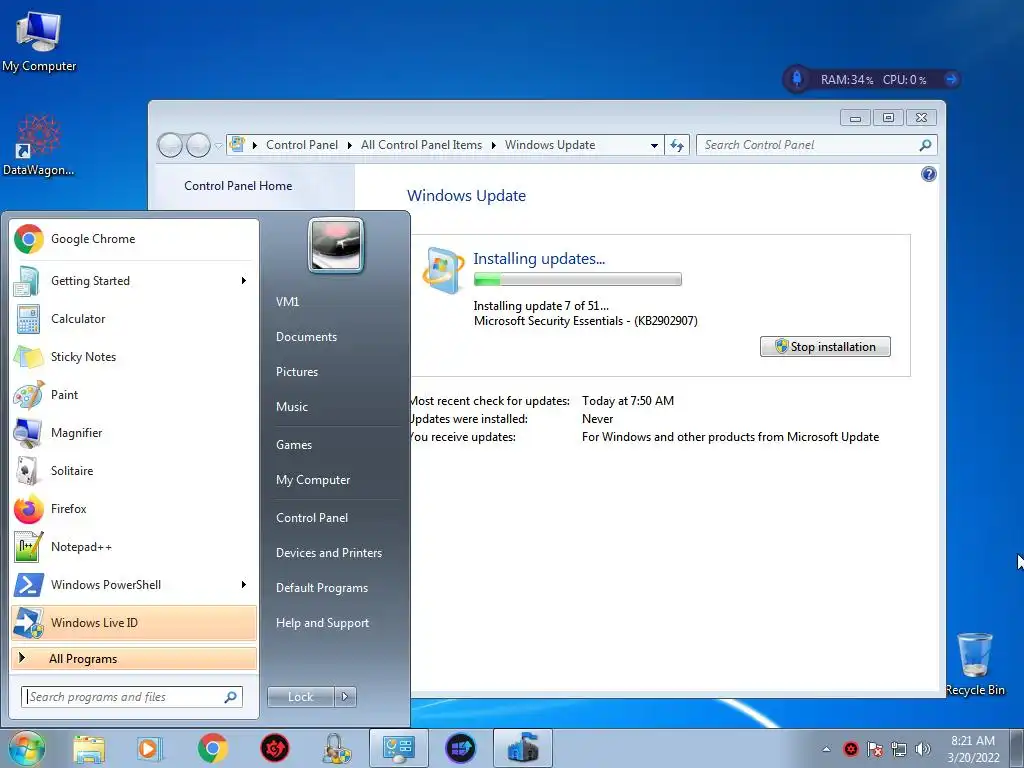Screen dimensions: 1024x768
Task: Launch Firefox from the Start menu
Action: (x=134, y=508)
